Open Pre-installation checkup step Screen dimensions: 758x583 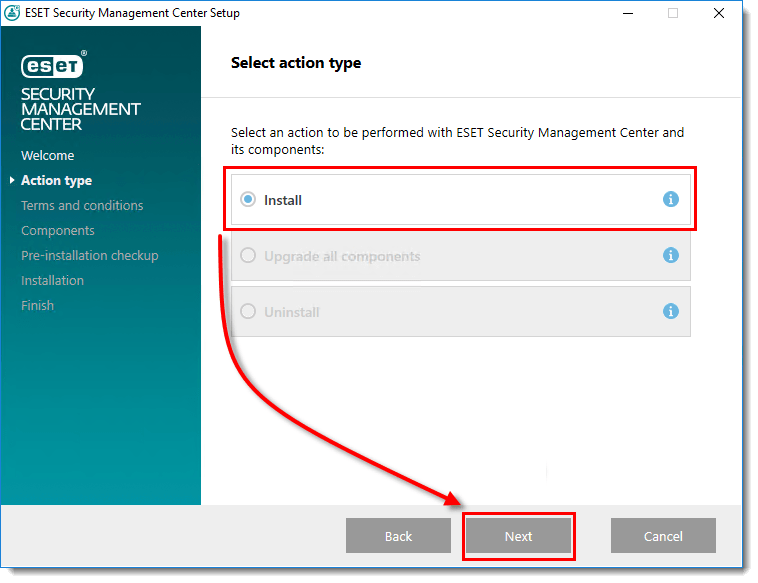click(x=89, y=256)
